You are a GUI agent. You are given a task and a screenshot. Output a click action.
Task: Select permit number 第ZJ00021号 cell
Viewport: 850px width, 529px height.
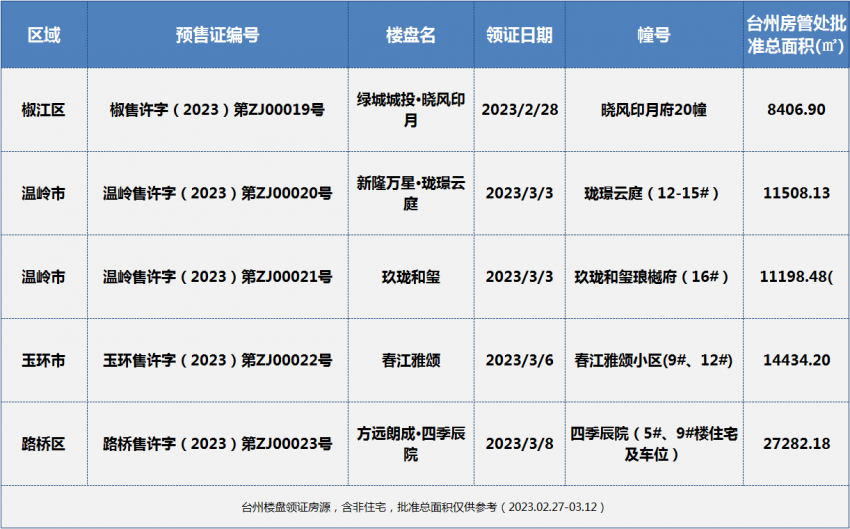(217, 276)
